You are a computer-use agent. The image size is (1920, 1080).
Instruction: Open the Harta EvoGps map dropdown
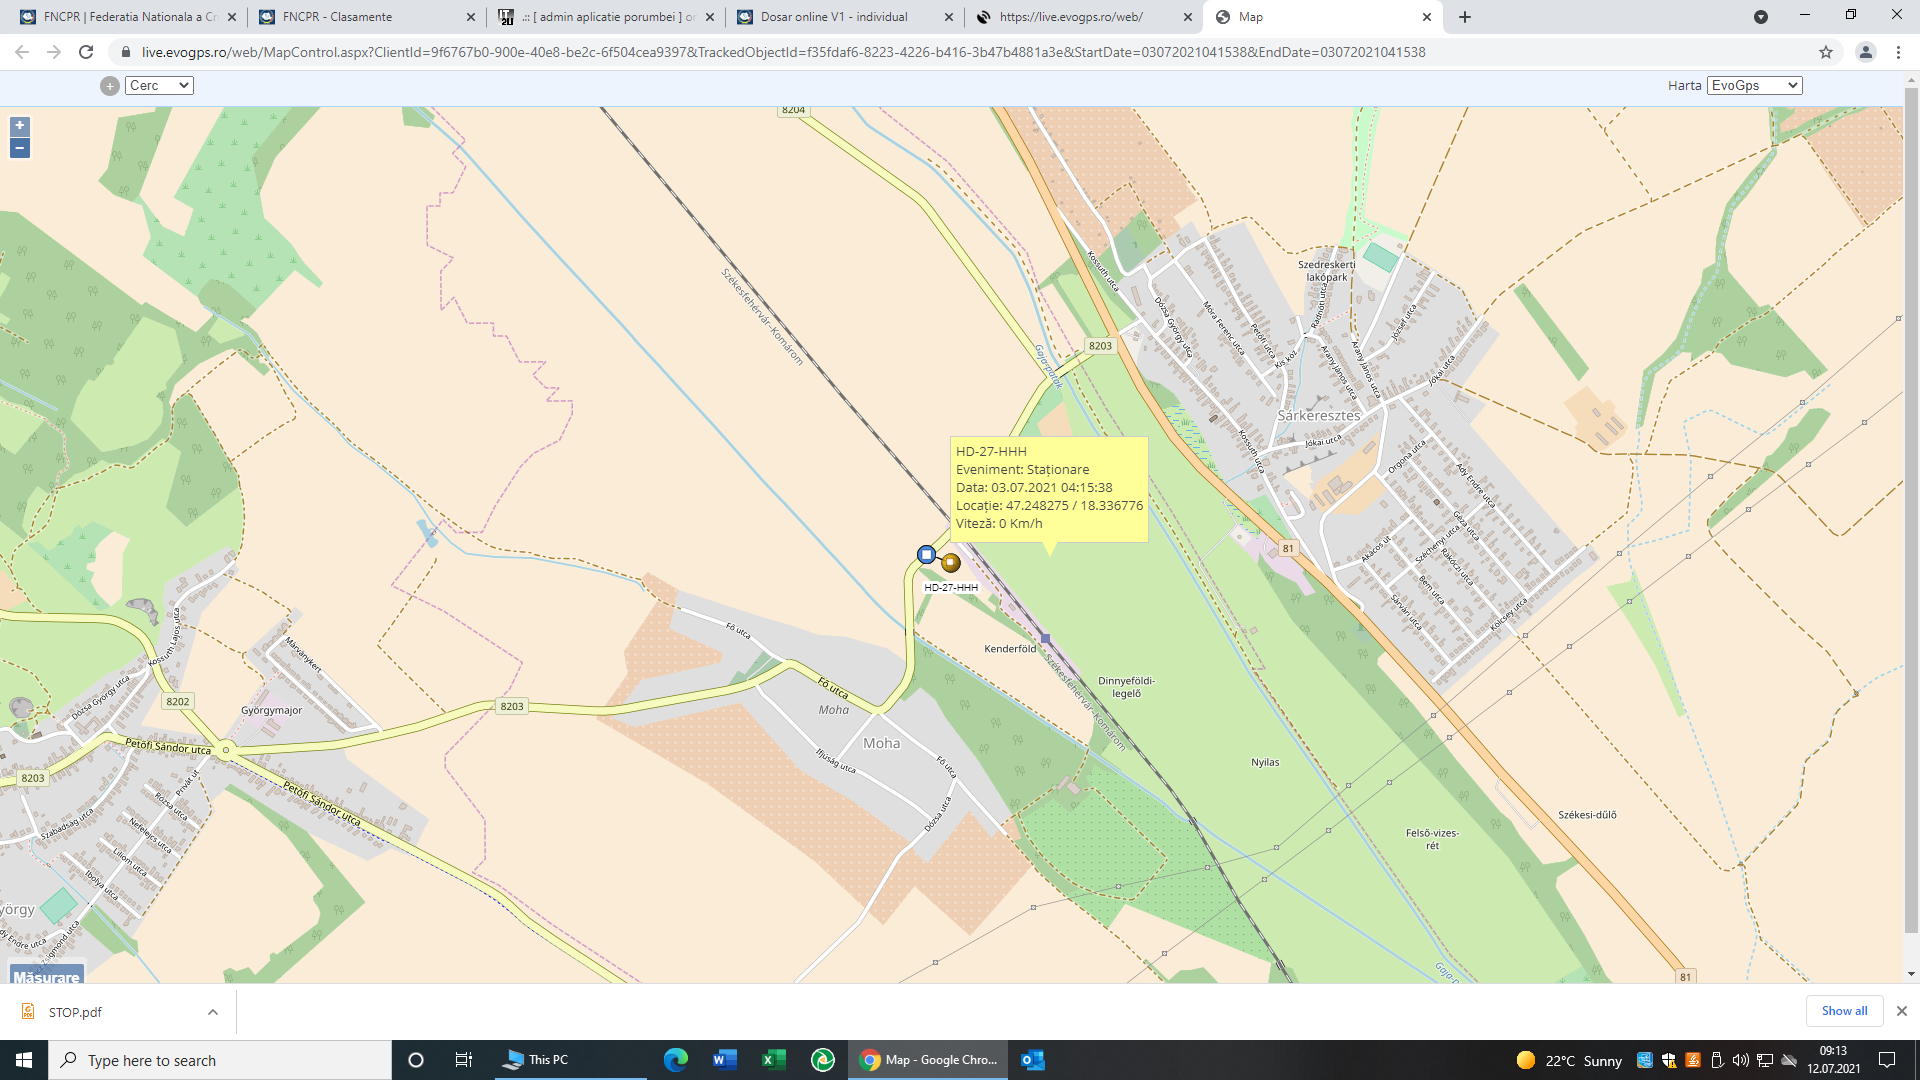pyautogui.click(x=1754, y=86)
